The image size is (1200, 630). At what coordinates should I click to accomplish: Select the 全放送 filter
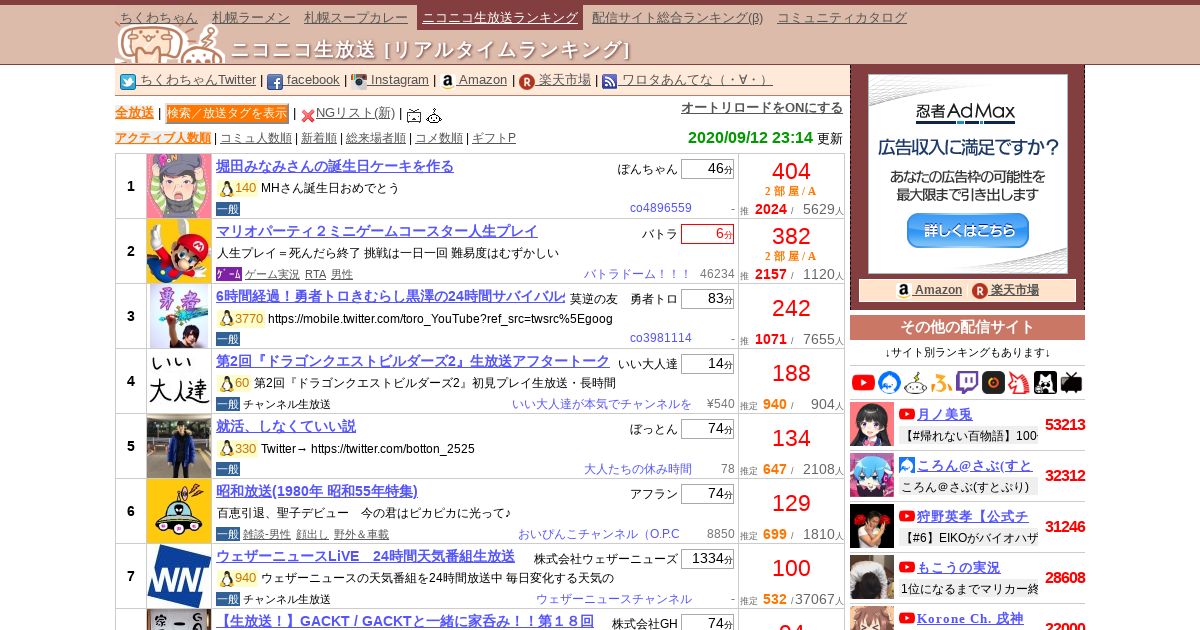point(134,113)
